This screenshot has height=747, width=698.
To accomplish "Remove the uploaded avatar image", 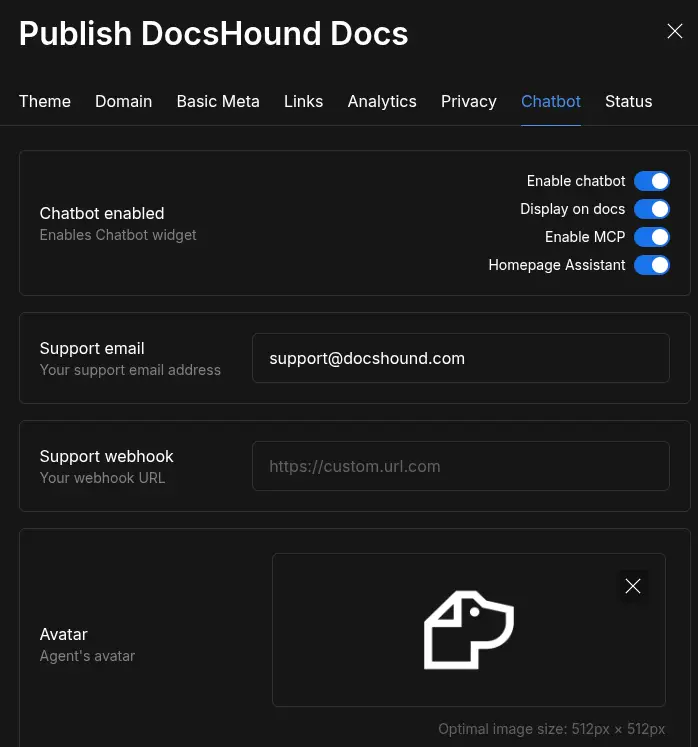I will coord(633,586).
